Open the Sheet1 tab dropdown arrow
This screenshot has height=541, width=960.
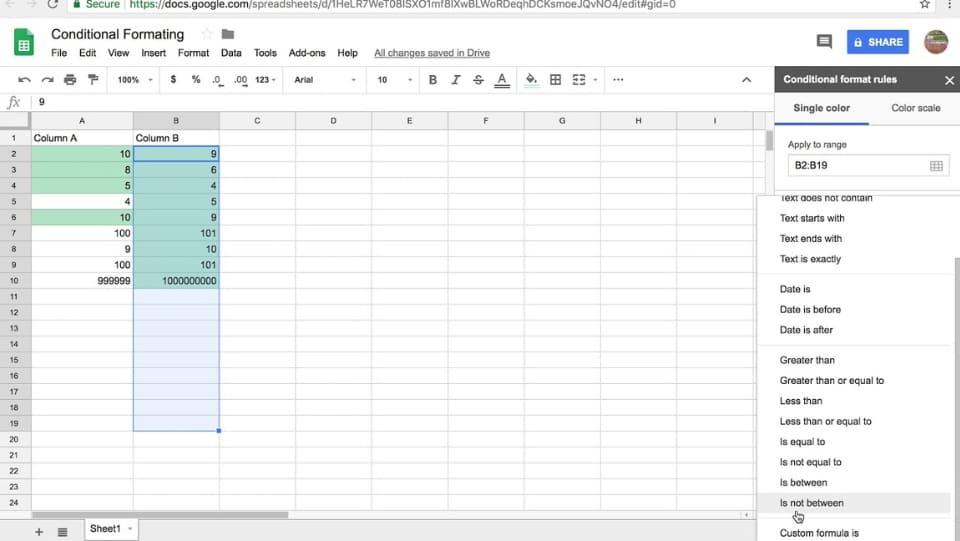pos(130,529)
